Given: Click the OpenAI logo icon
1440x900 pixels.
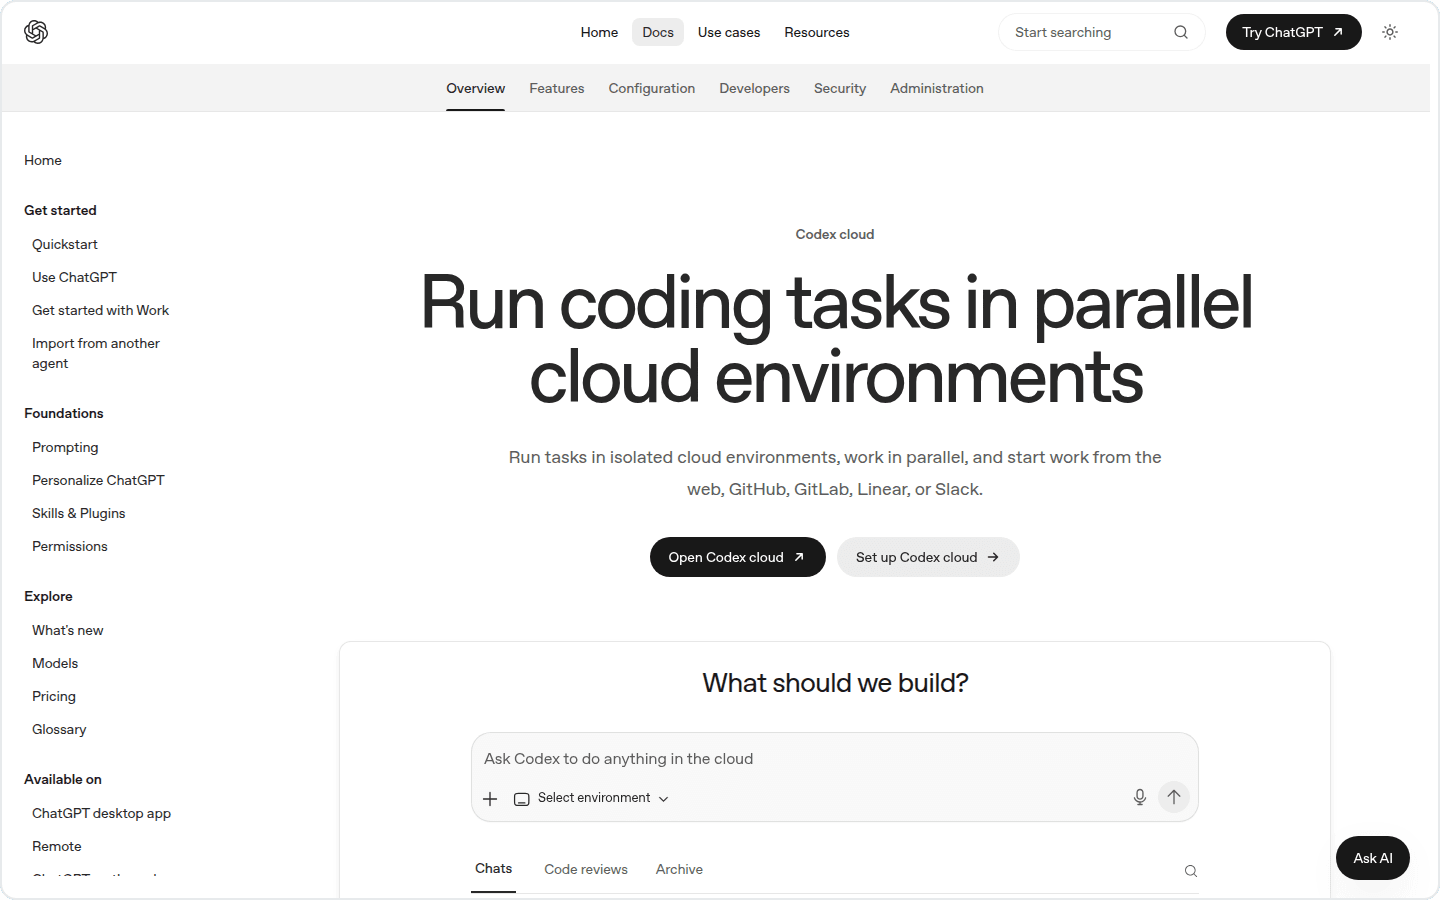Looking at the screenshot, I should click(x=36, y=32).
